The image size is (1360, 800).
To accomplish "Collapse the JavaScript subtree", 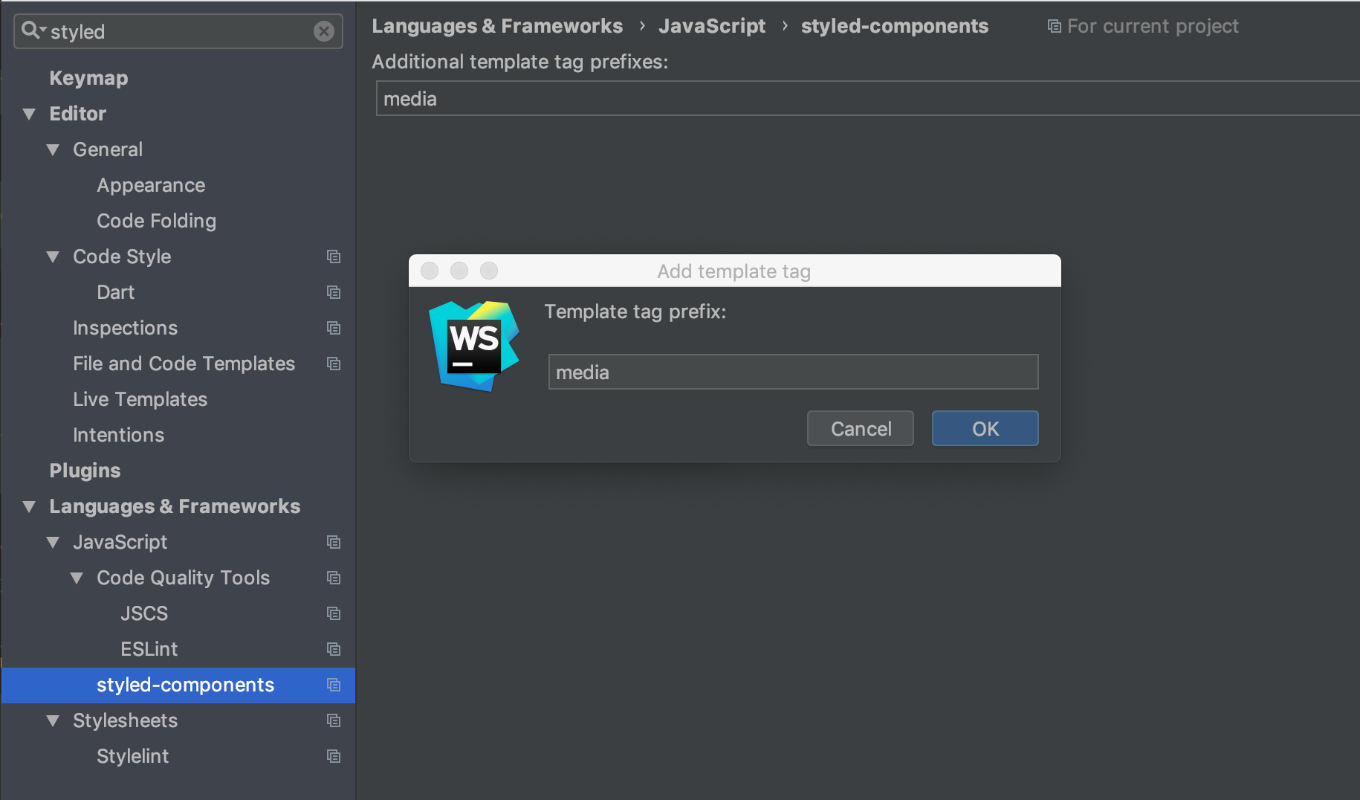I will (53, 542).
